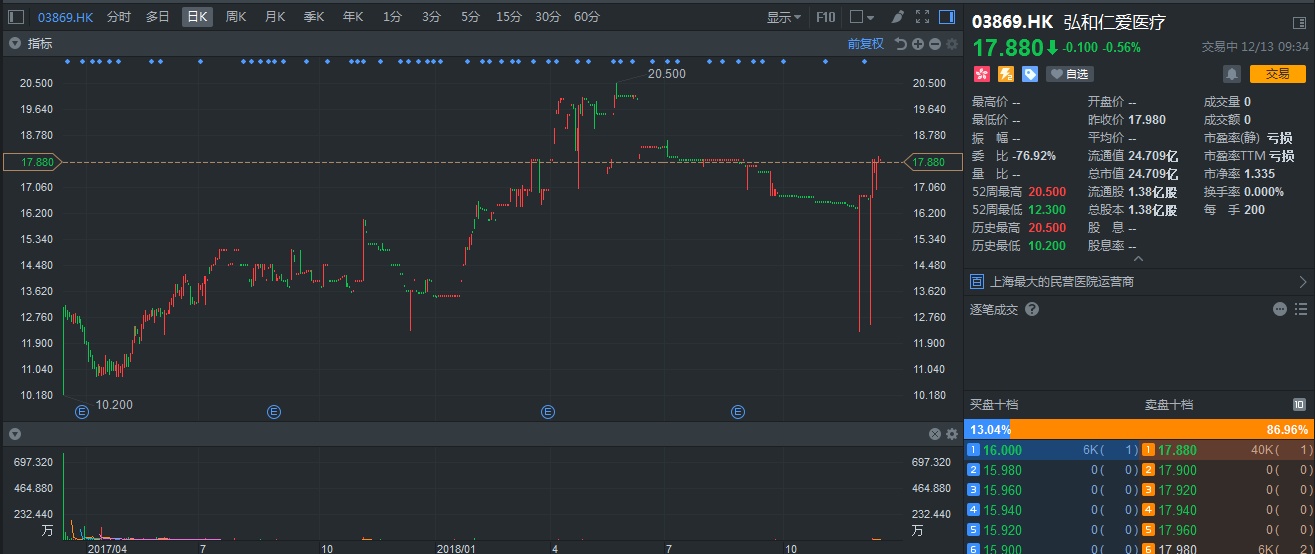The height and width of the screenshot is (554, 1315).
Task: Open the 显示 dropdown menu
Action: click(x=784, y=17)
